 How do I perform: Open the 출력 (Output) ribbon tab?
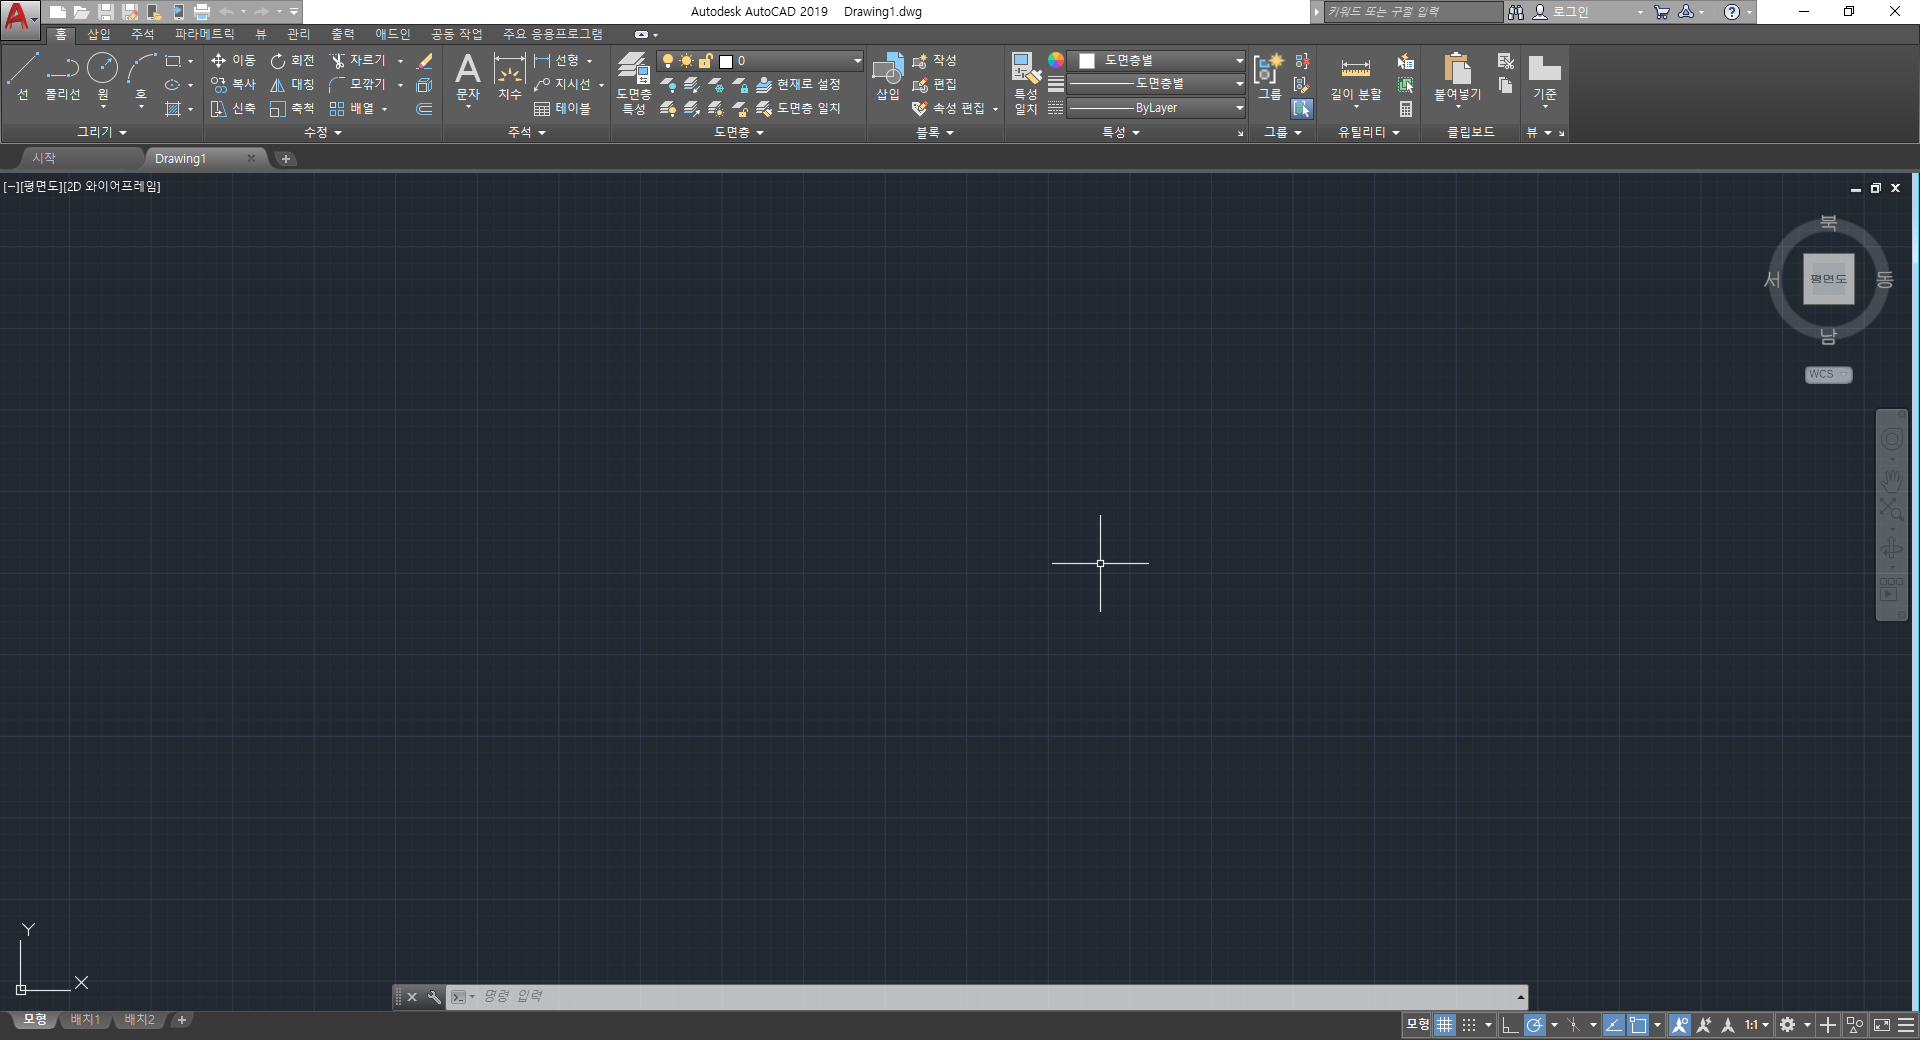tap(343, 34)
